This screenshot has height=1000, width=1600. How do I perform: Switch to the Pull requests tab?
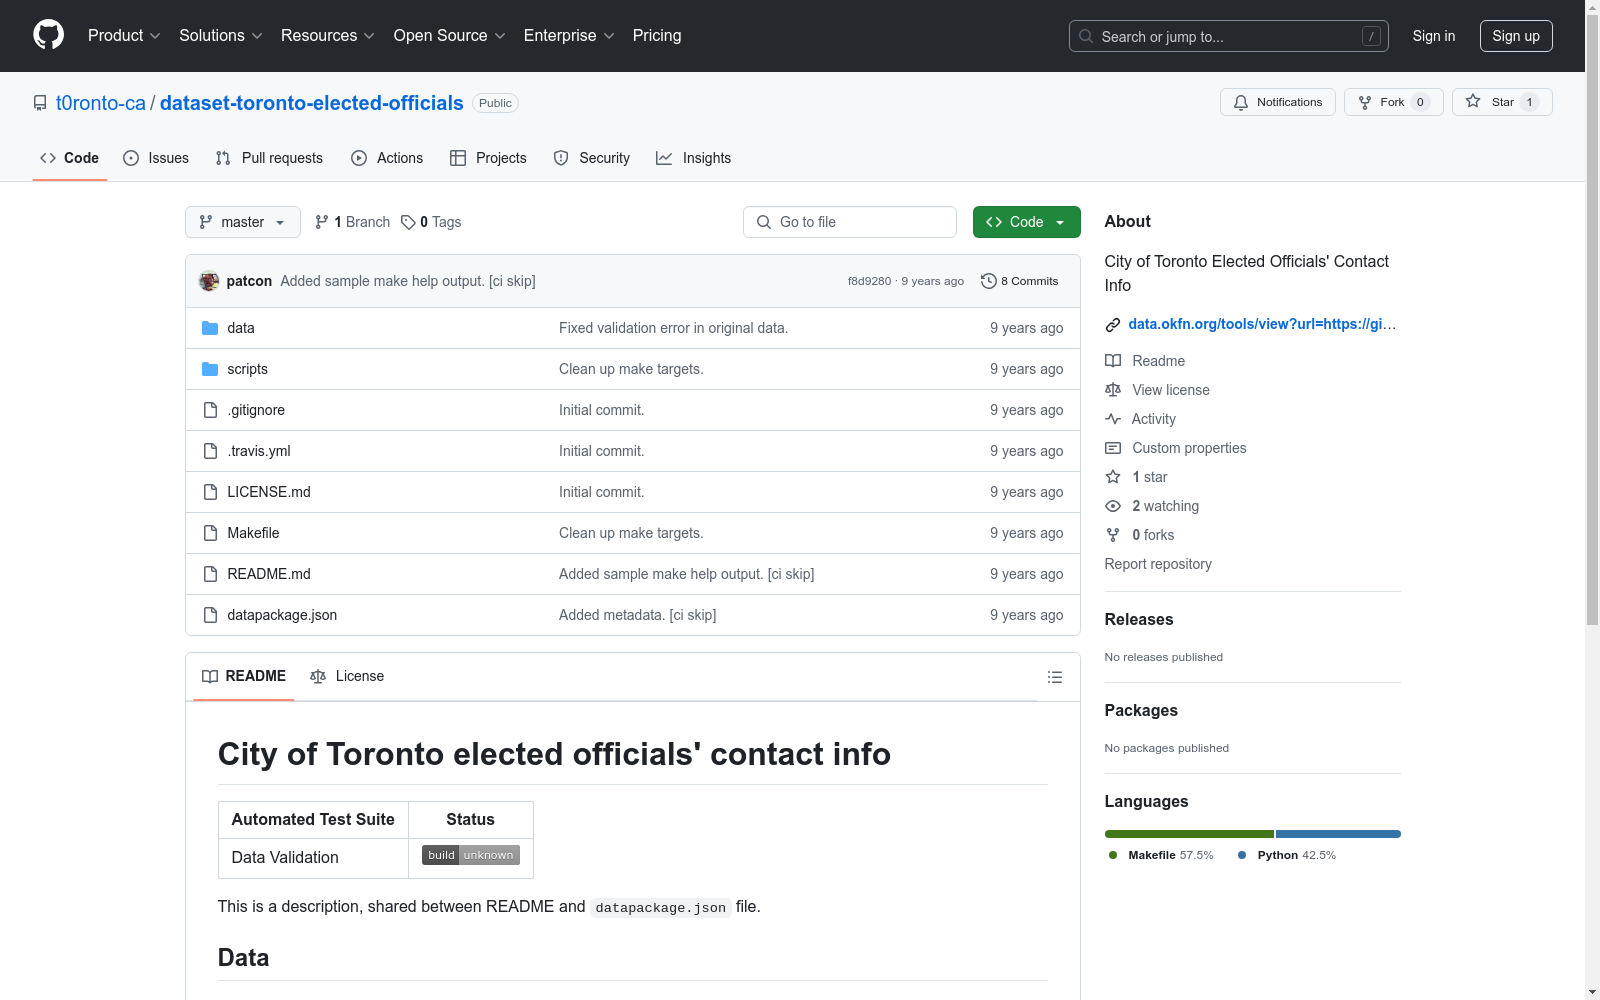click(x=269, y=158)
